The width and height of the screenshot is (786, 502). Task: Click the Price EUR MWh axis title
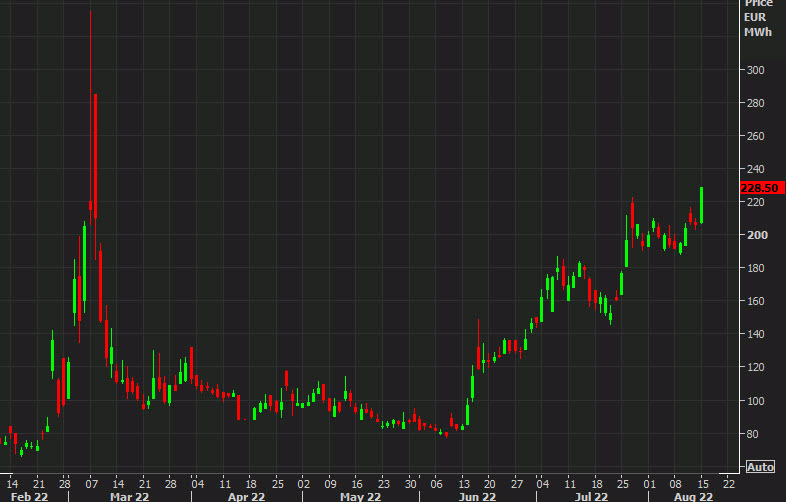click(x=757, y=19)
